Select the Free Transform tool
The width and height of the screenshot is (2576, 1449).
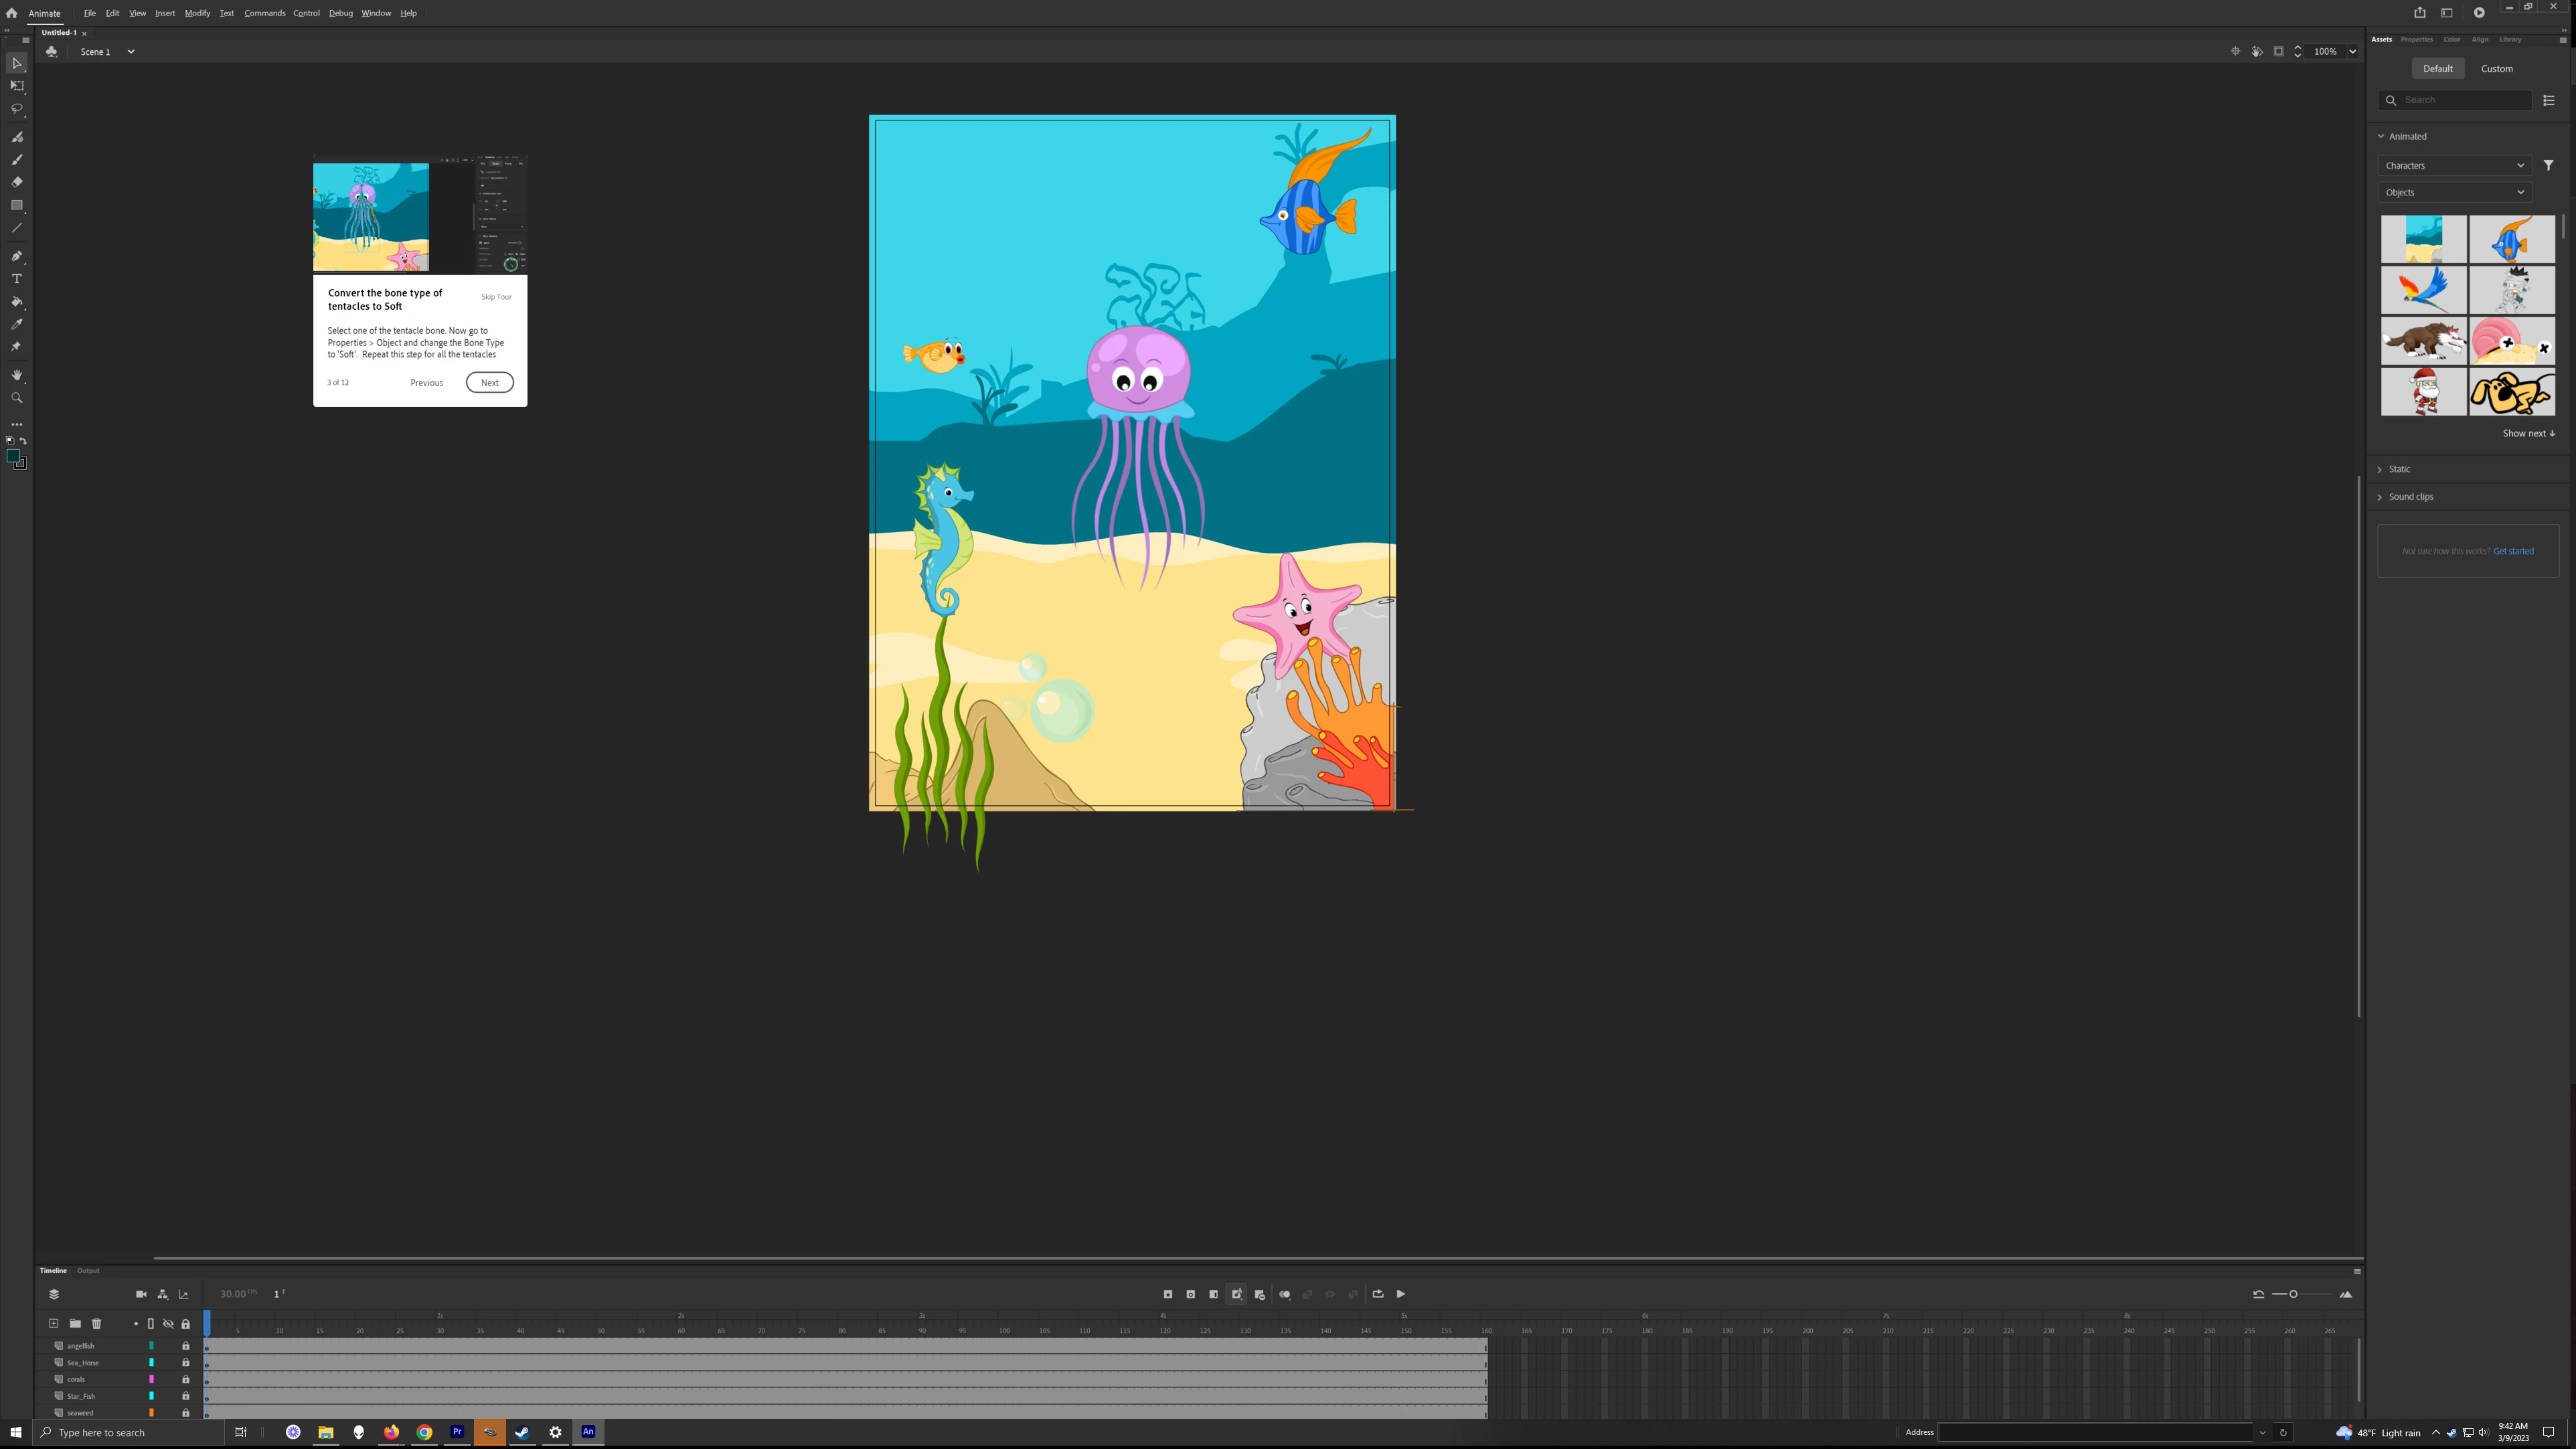click(x=17, y=86)
